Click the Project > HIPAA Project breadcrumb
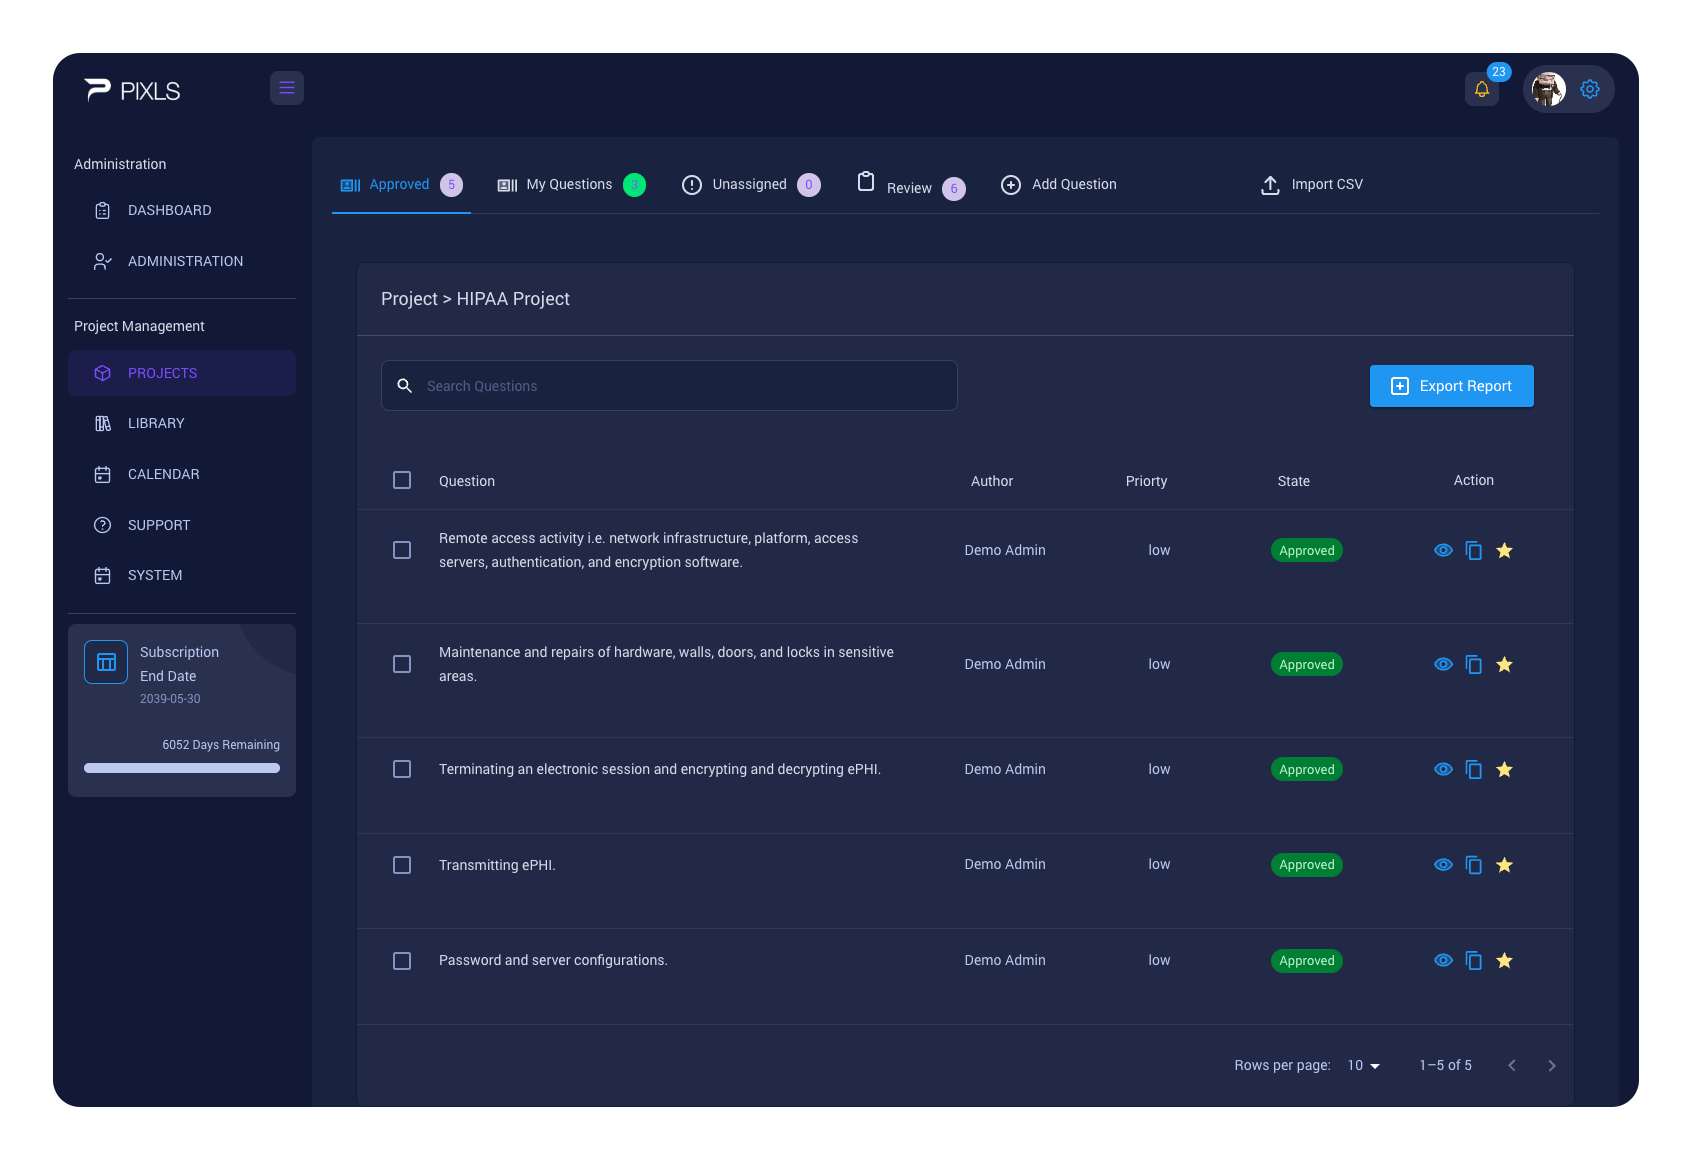Image resolution: width=1692 pixels, height=1160 pixels. point(475,299)
